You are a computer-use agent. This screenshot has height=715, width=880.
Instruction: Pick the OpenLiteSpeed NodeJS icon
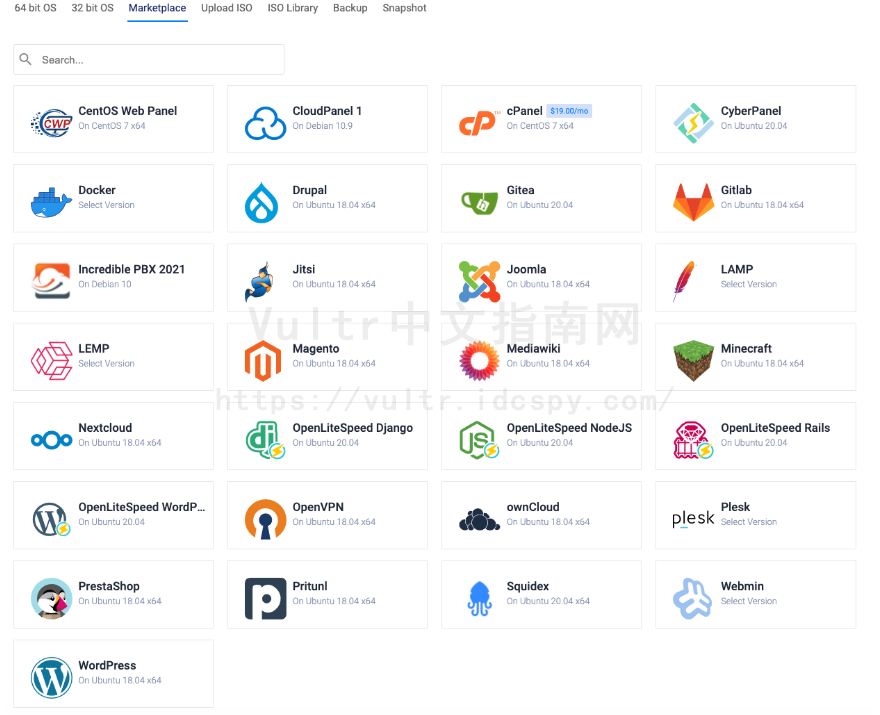(479, 440)
